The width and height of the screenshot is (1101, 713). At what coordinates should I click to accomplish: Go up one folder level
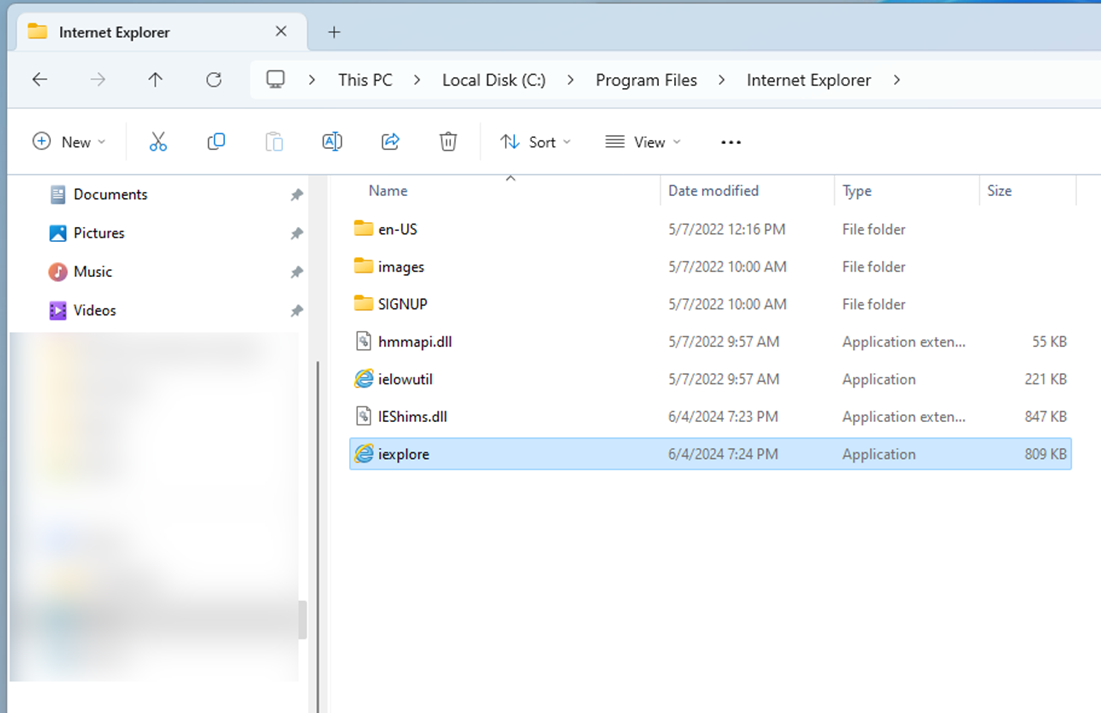coord(155,80)
